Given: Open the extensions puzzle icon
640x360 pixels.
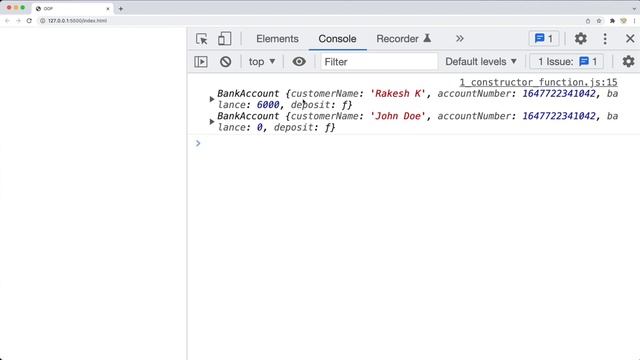Looking at the screenshot, I should pos(612,21).
